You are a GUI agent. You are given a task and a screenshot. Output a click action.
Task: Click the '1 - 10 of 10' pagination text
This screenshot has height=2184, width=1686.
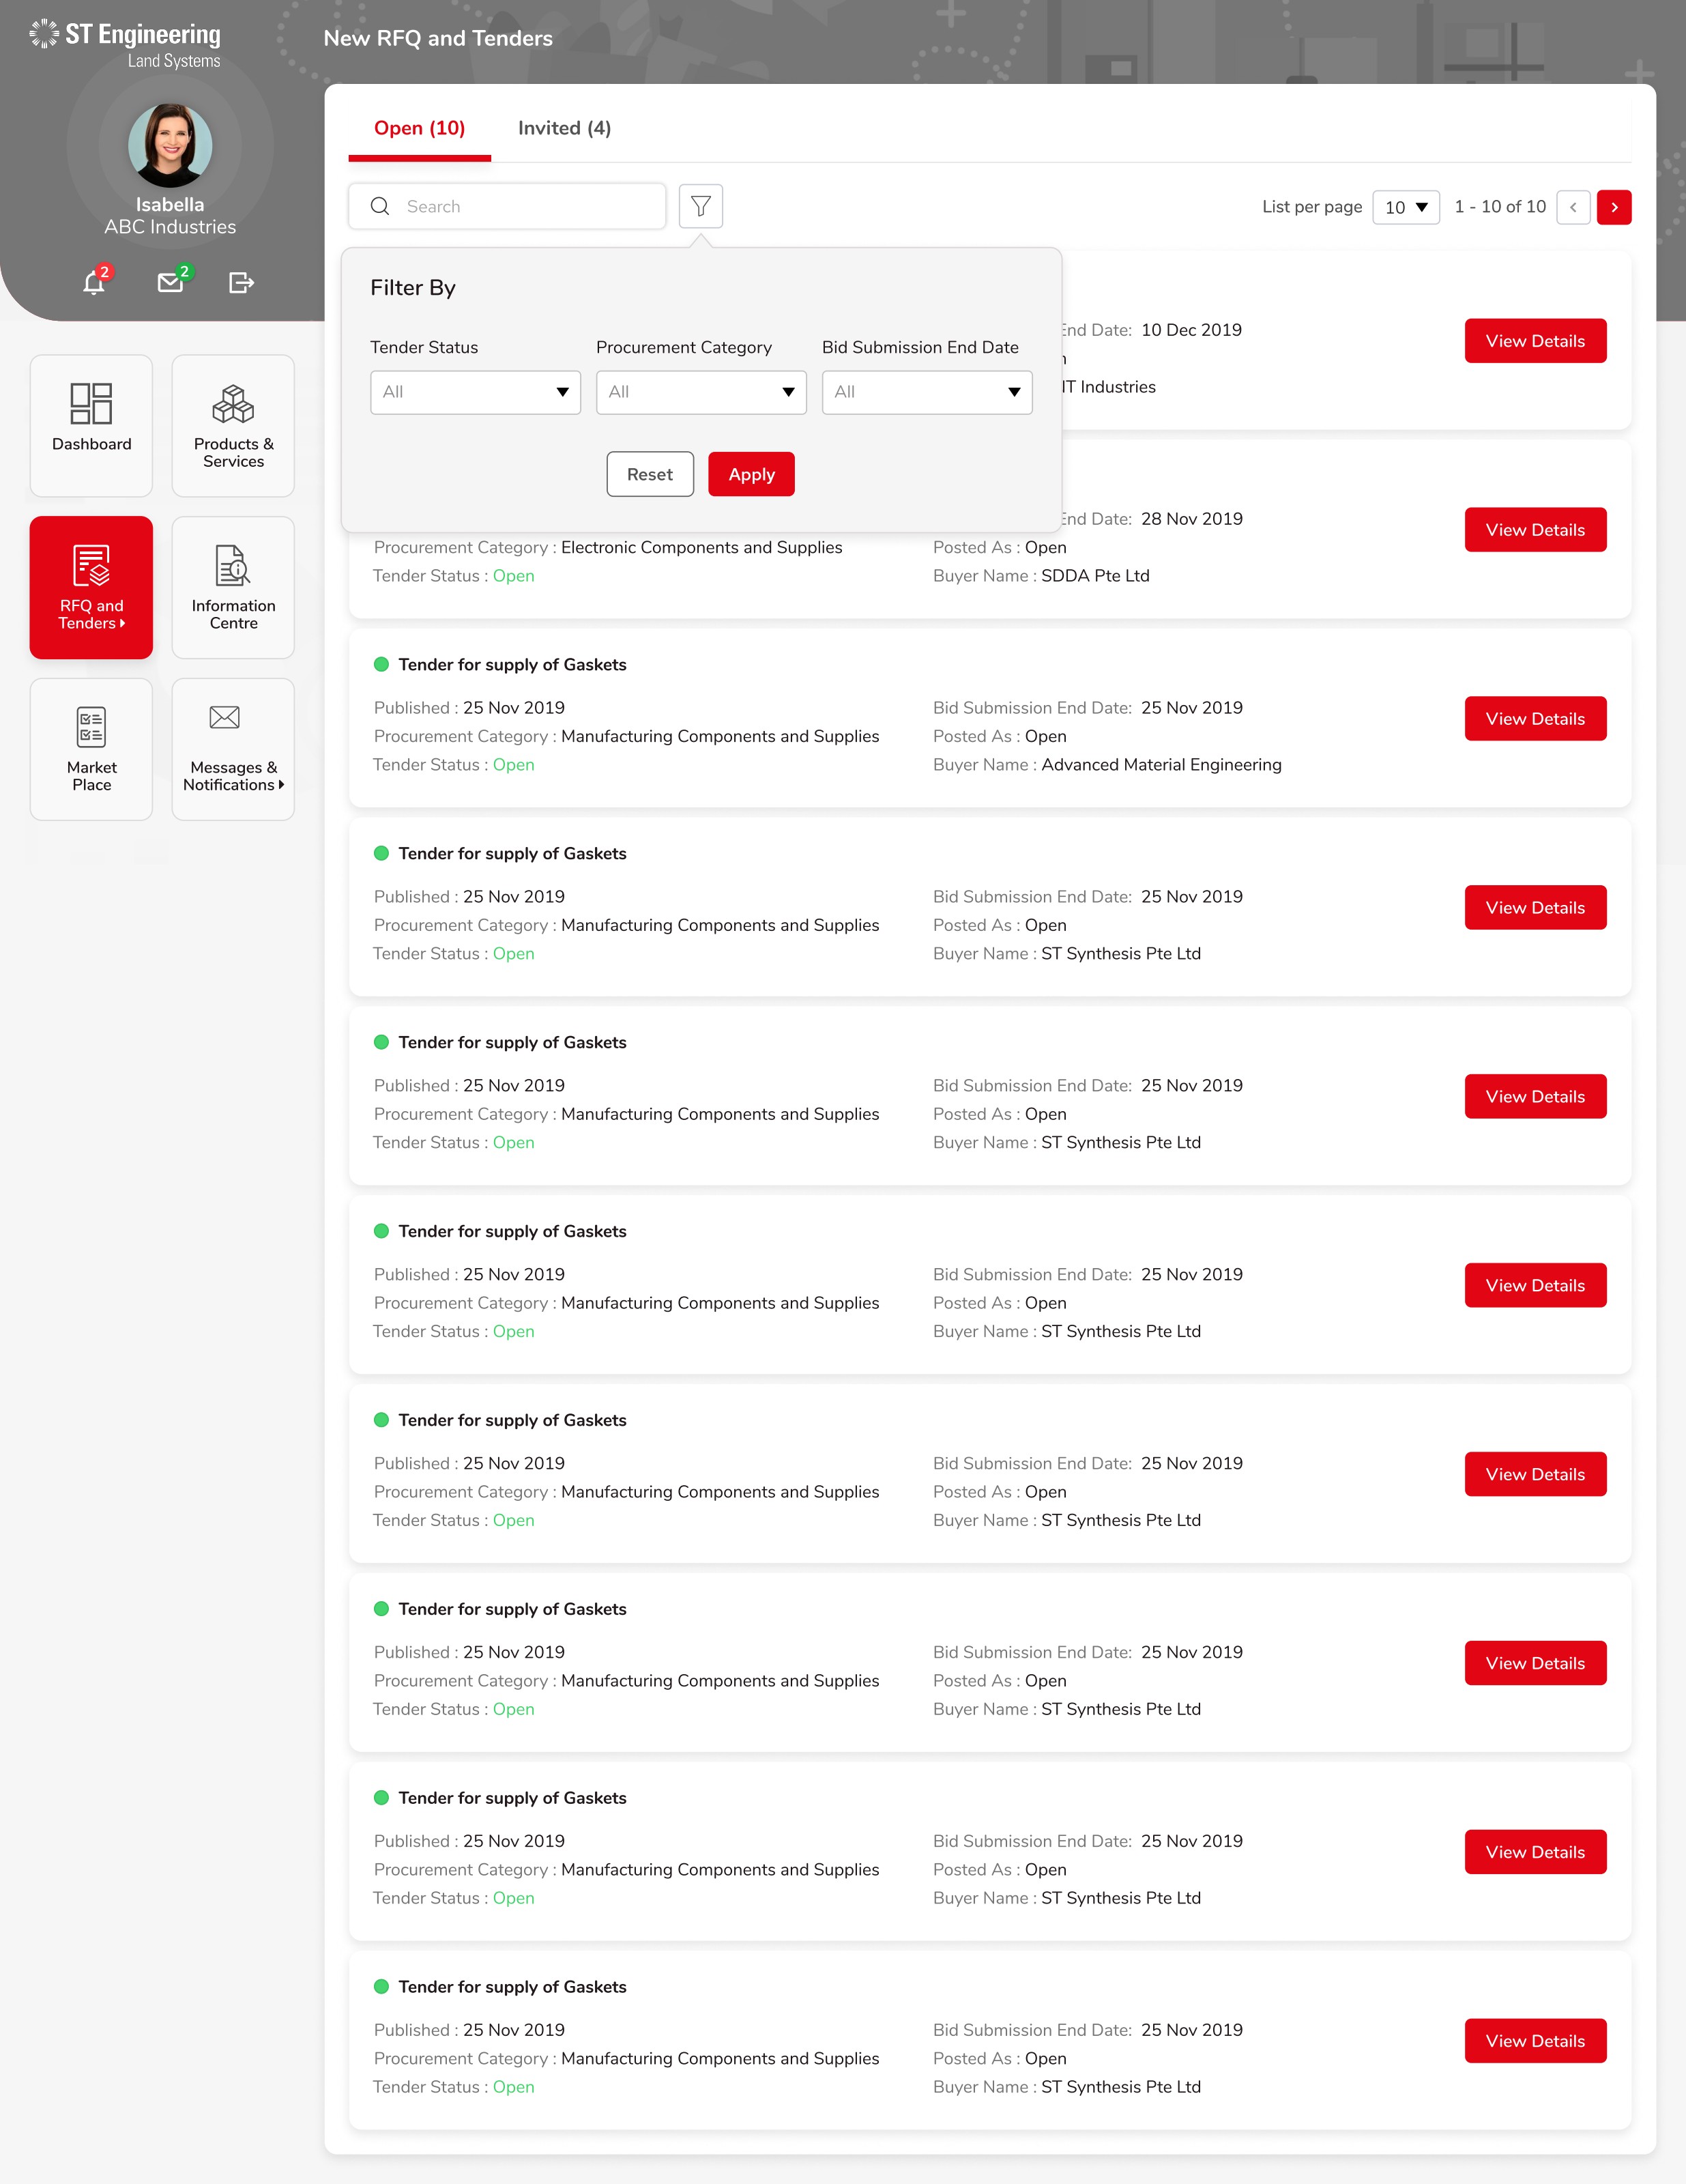[1500, 207]
